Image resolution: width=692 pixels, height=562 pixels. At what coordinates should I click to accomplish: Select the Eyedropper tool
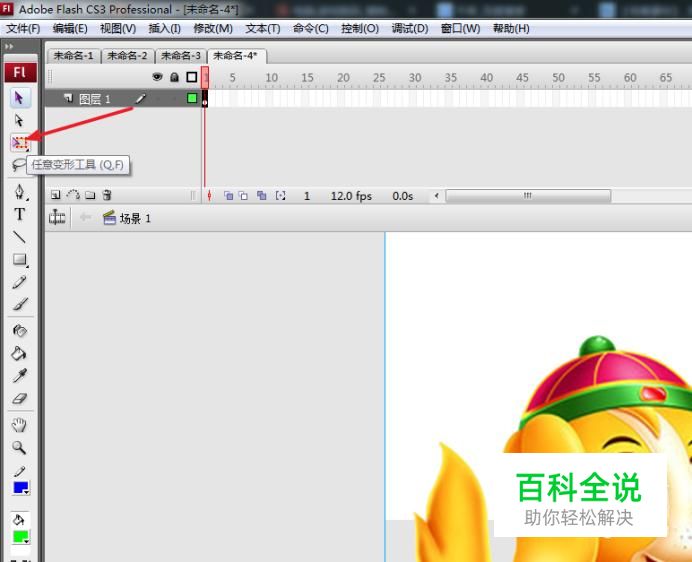(20, 376)
